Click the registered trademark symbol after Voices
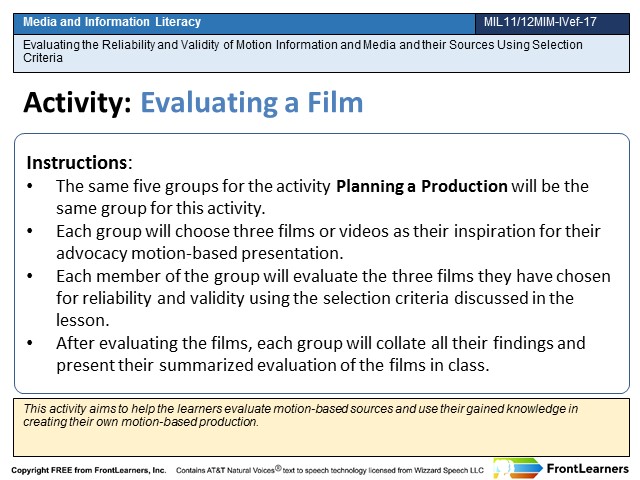 278,468
